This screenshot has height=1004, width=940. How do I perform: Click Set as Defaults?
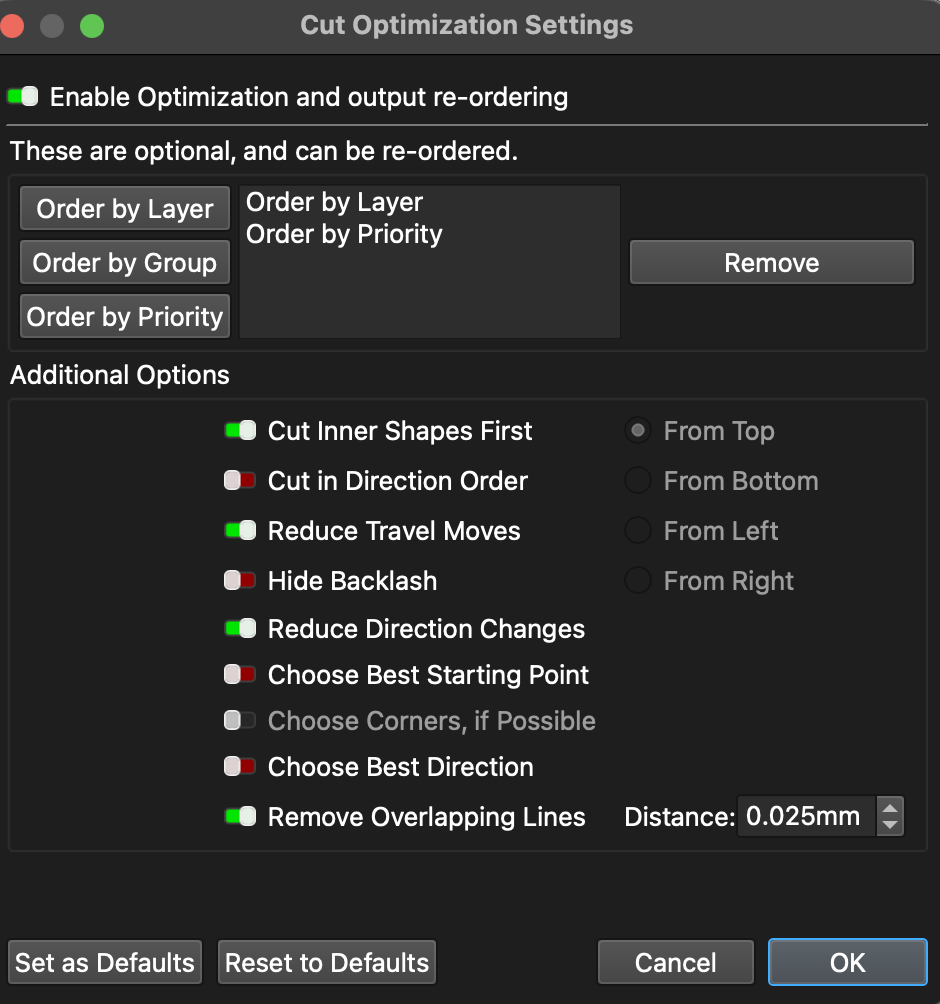point(105,963)
